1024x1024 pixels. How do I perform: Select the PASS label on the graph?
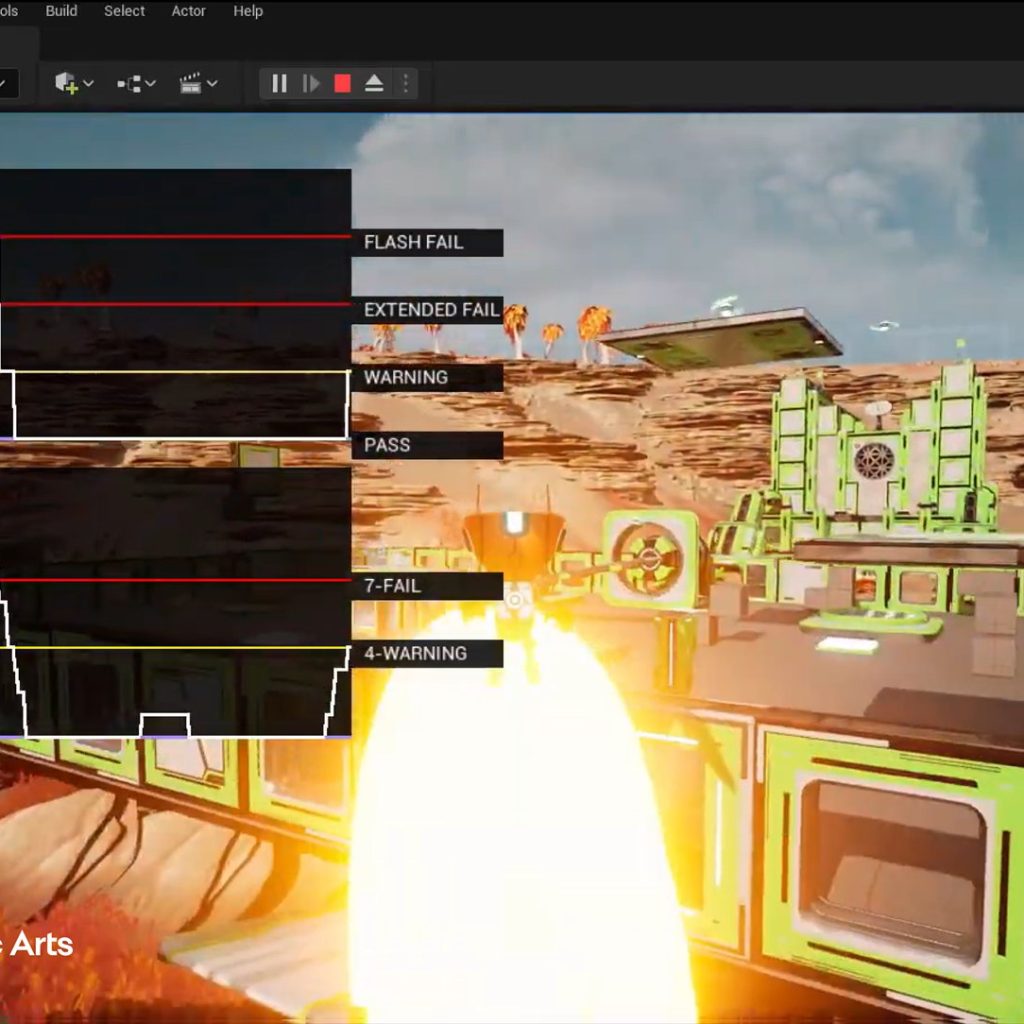[x=387, y=445]
